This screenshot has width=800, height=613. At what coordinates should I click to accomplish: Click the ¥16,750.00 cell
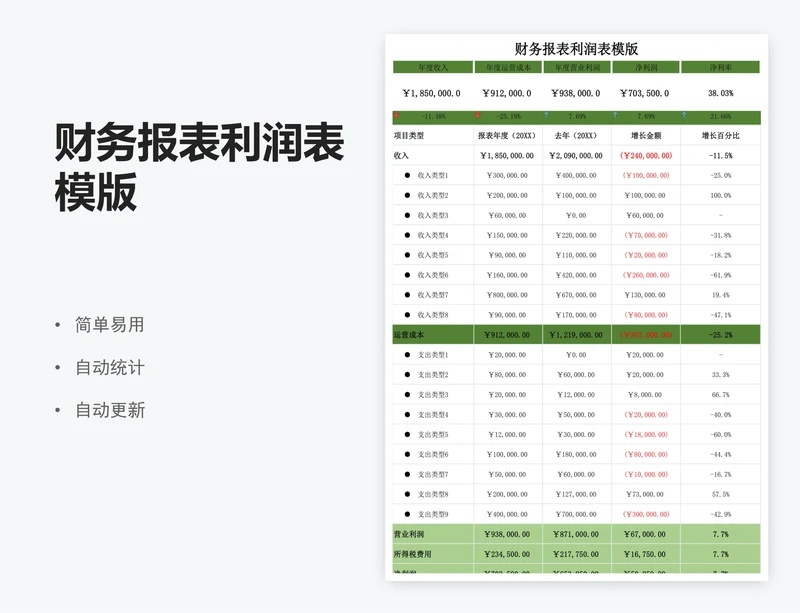click(645, 554)
